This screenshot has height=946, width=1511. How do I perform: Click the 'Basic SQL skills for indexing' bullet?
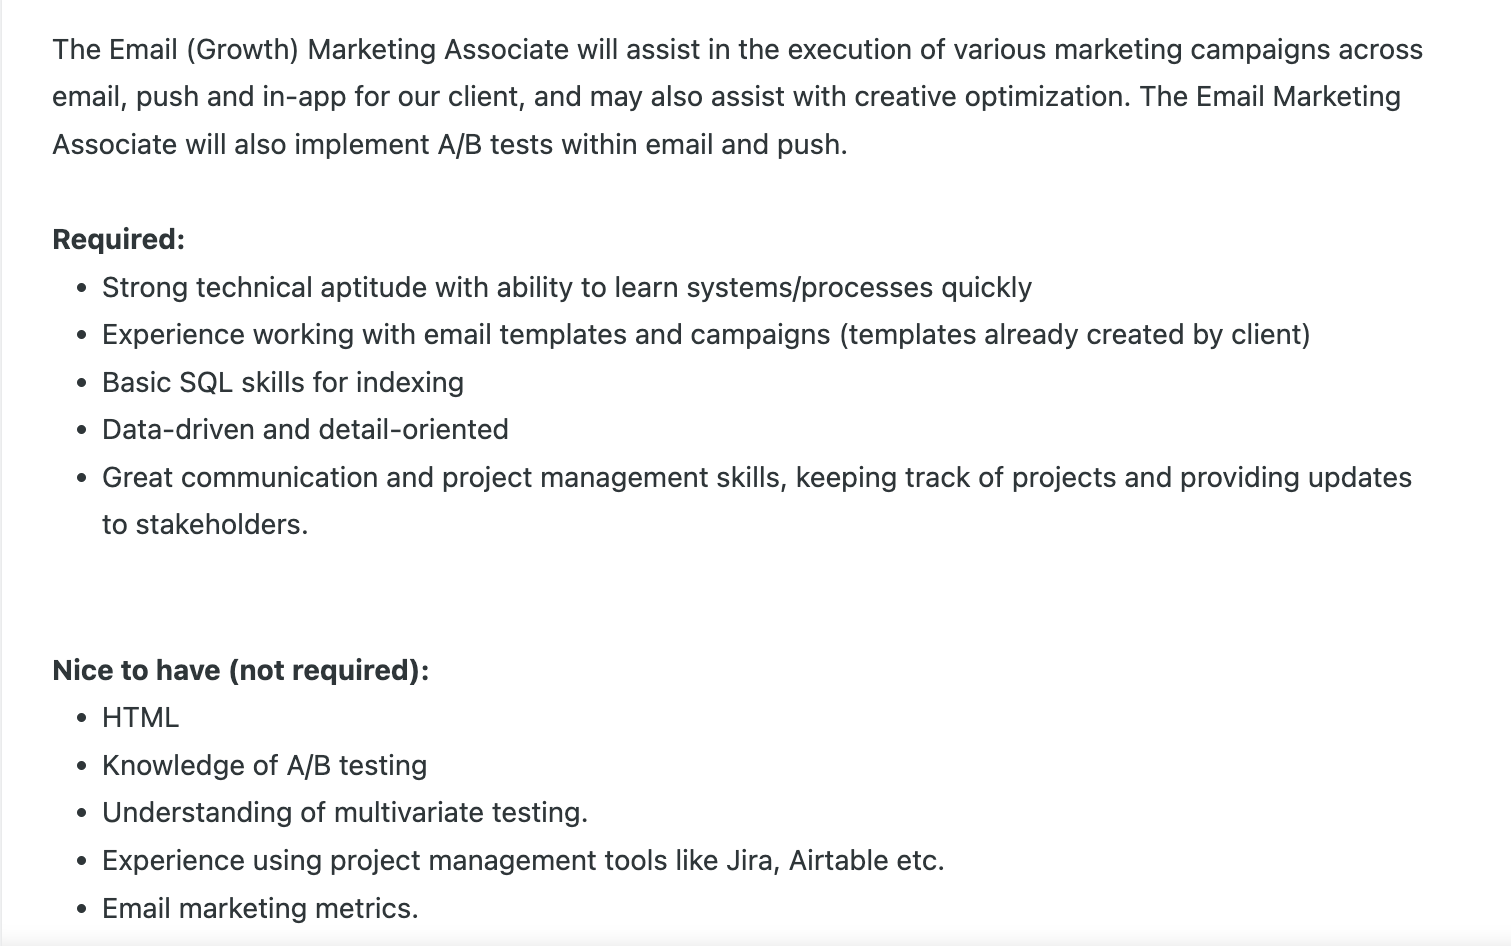coord(283,383)
